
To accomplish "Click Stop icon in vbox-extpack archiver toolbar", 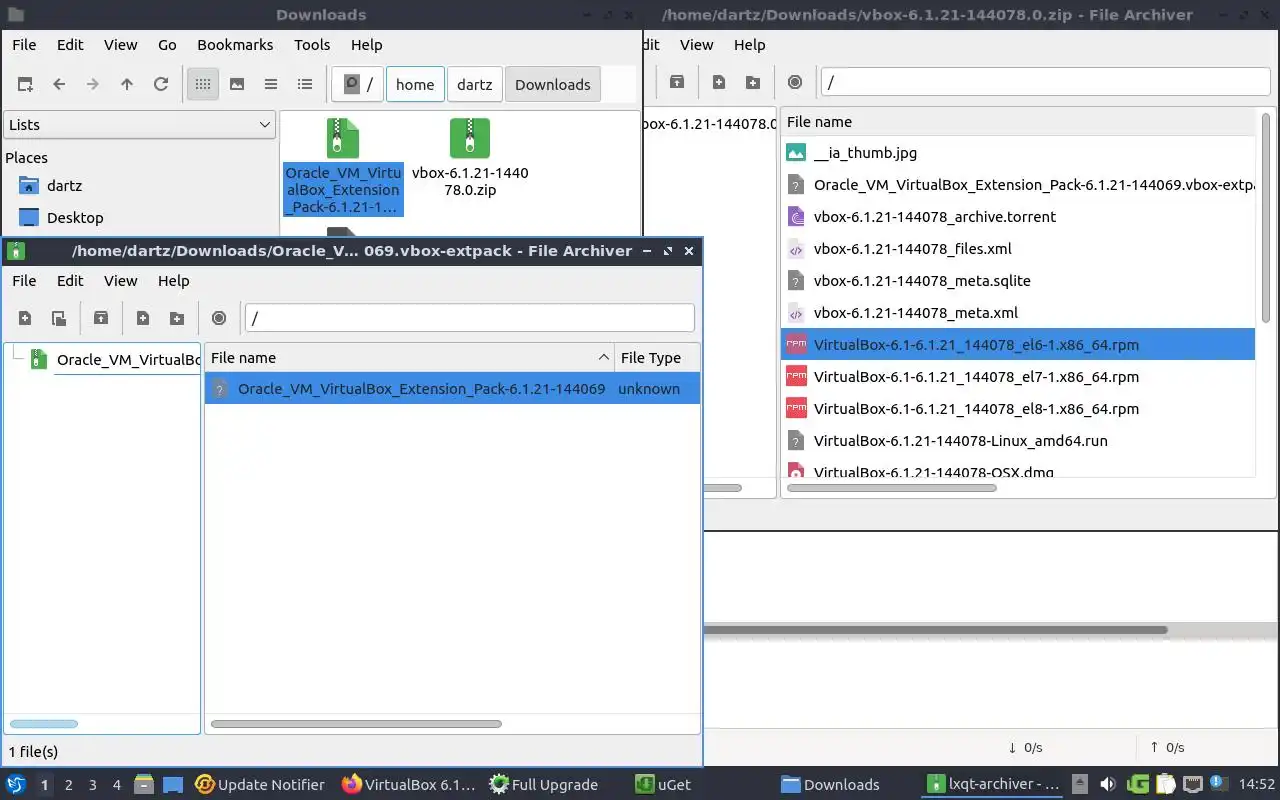I will point(219,318).
